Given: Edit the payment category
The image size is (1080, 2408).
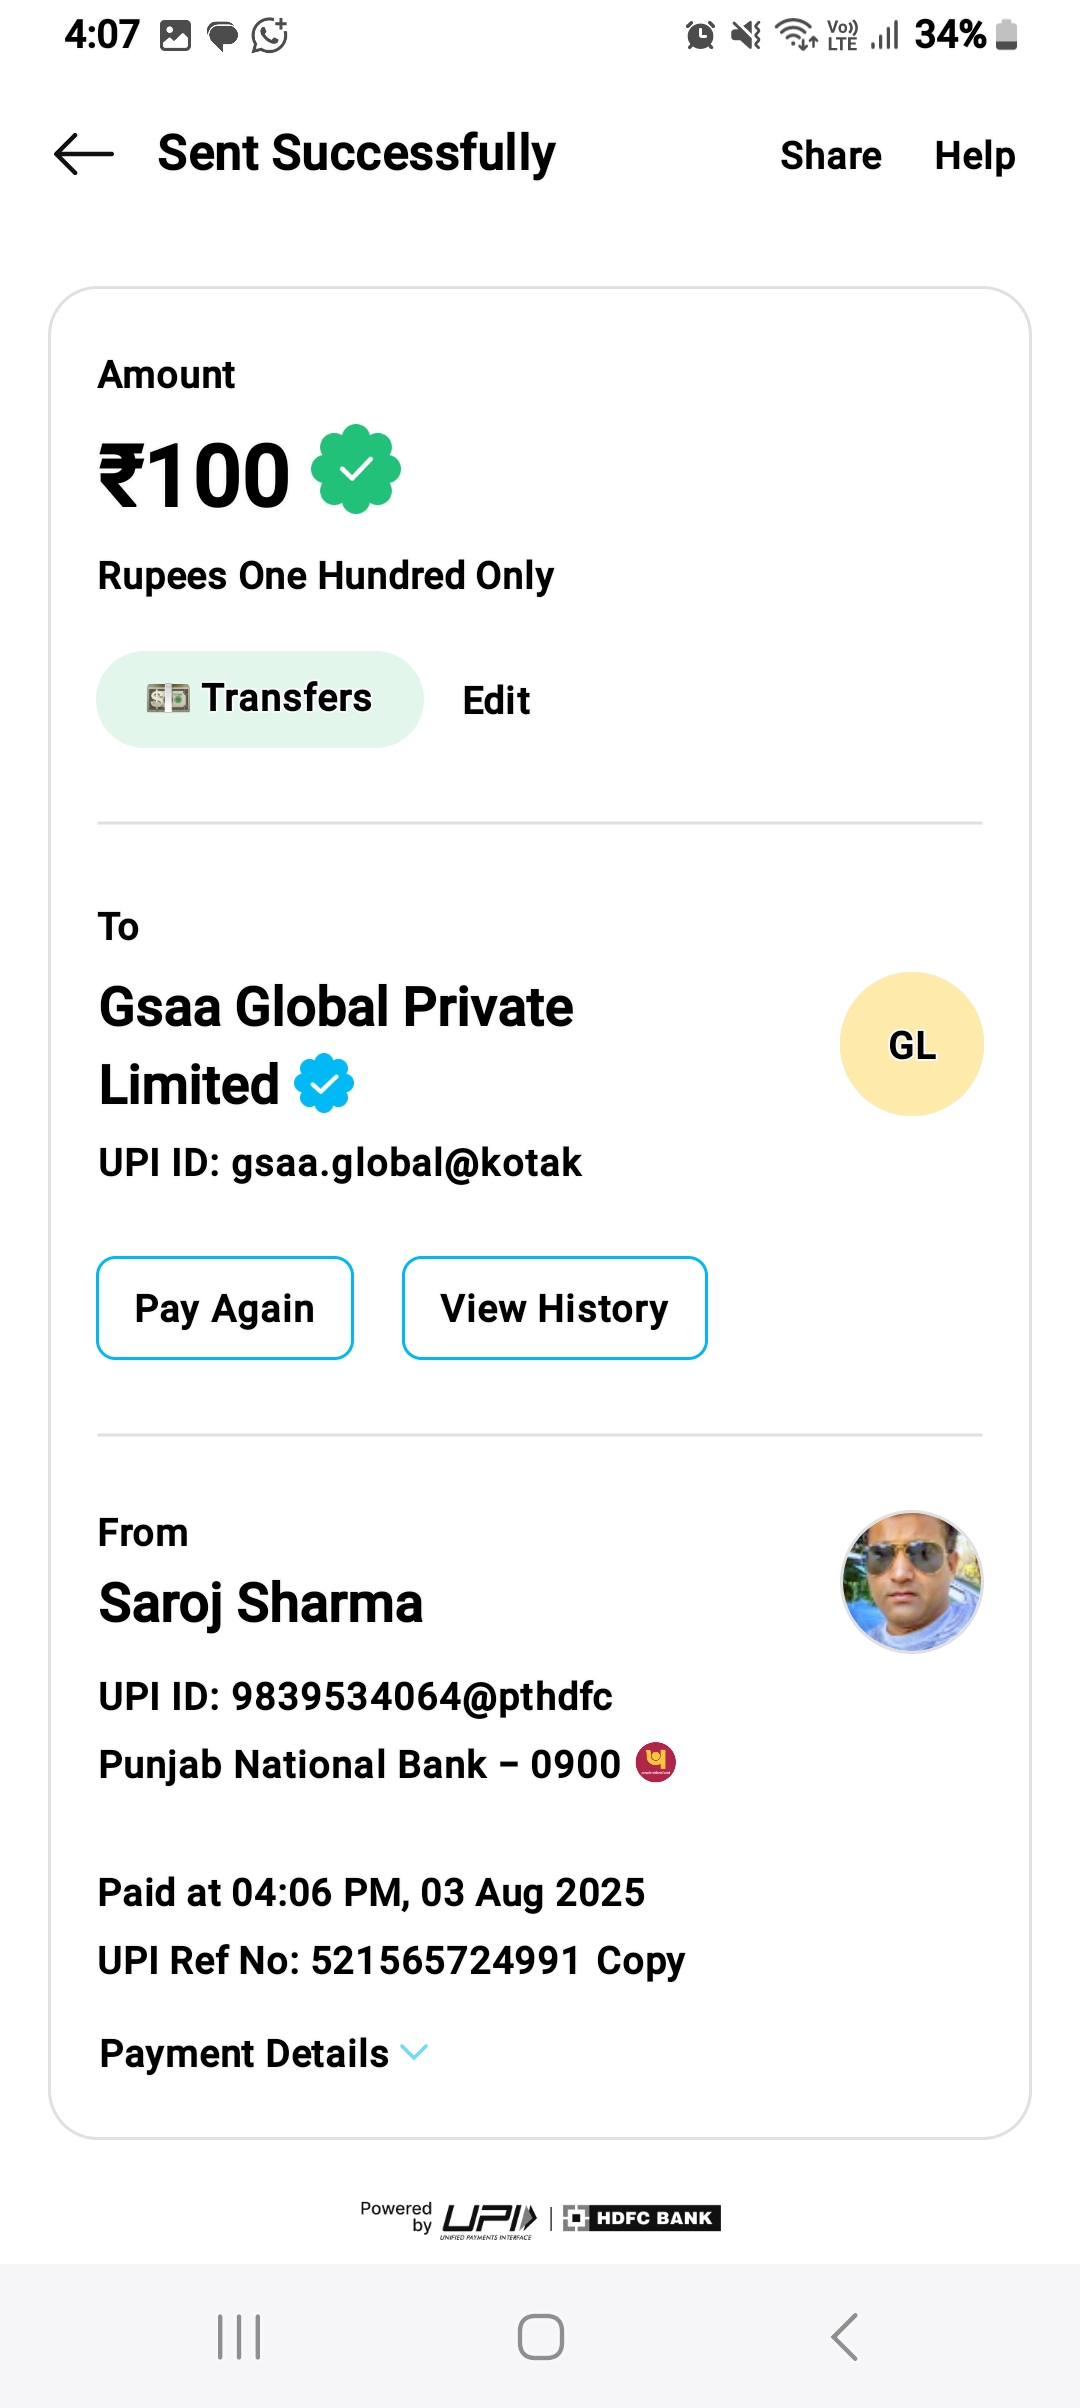Looking at the screenshot, I should [x=496, y=700].
